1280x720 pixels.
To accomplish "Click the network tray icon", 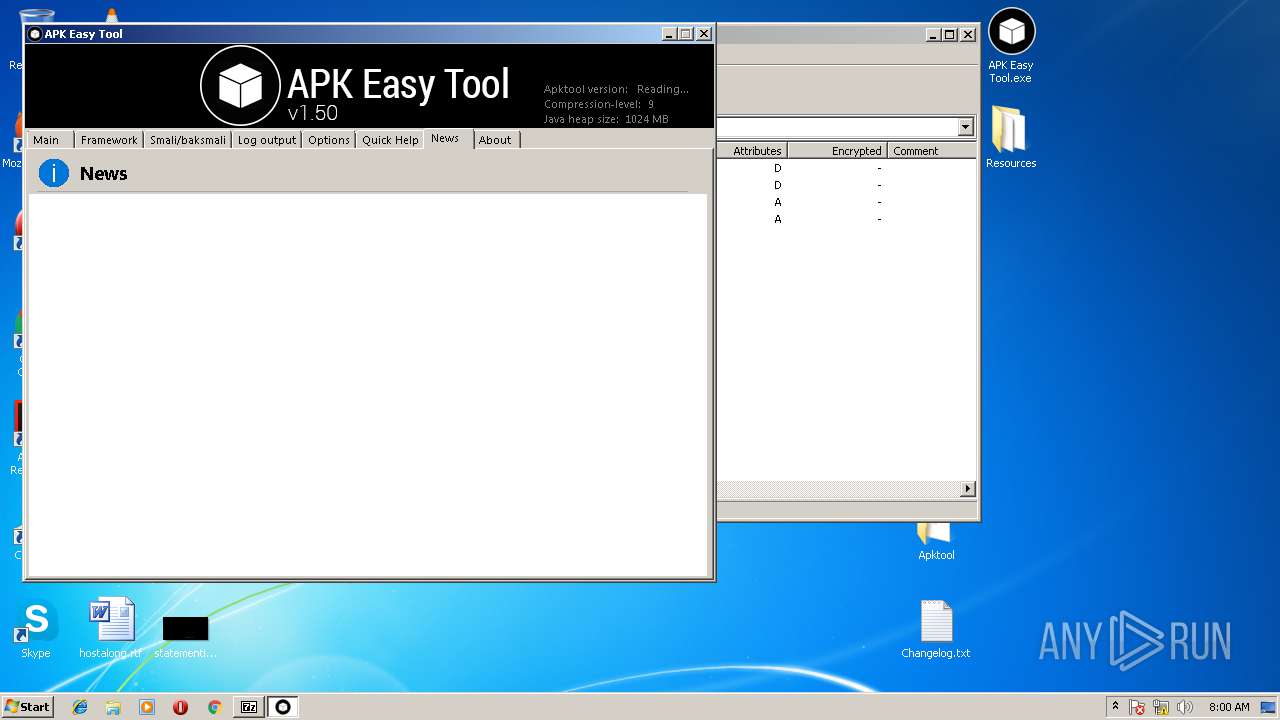I will pyautogui.click(x=1161, y=708).
